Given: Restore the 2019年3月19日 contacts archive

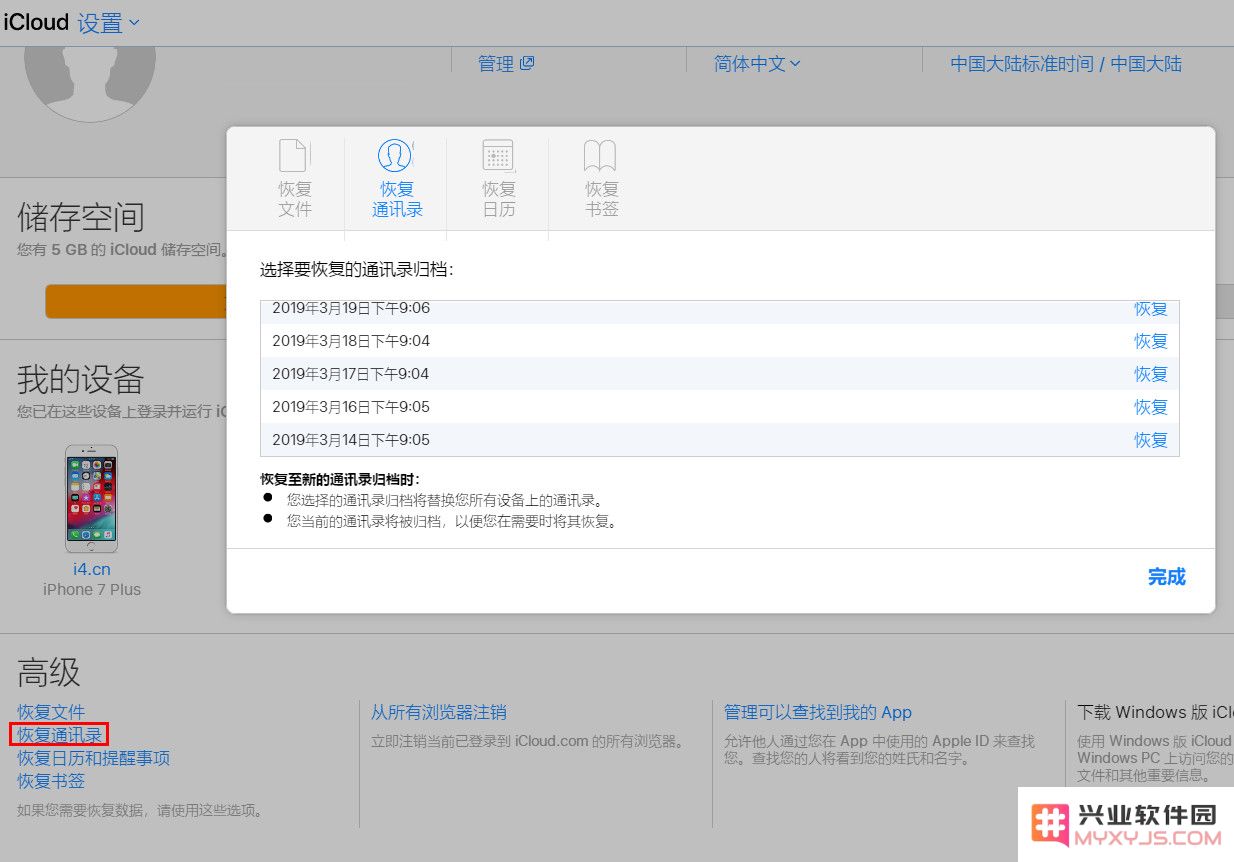Looking at the screenshot, I should pos(1150,309).
